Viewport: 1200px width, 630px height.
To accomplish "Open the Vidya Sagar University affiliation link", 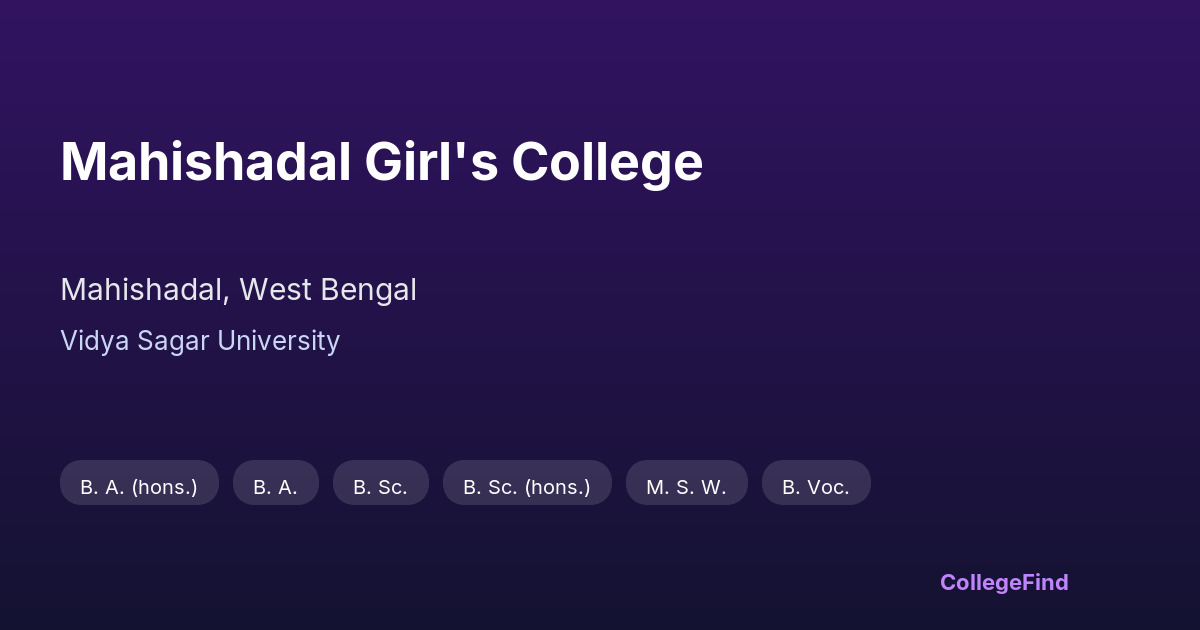I will tap(200, 341).
